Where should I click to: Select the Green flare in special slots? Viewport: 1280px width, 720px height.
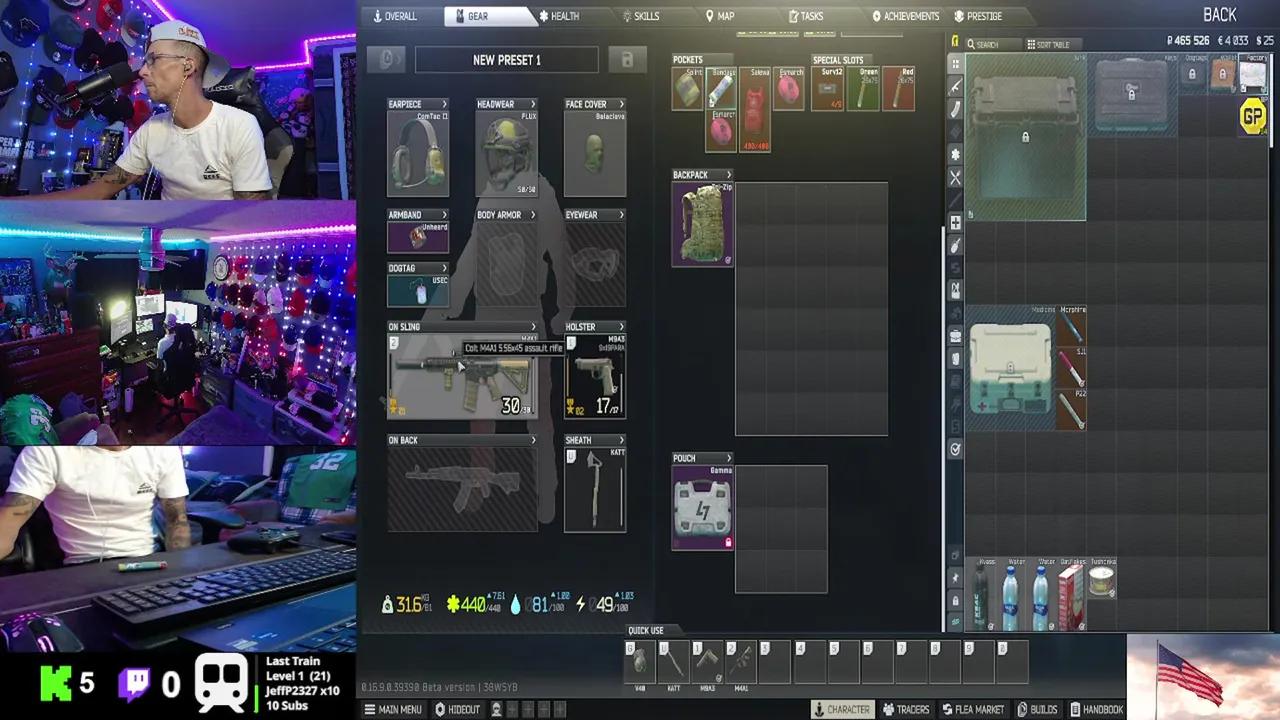(x=863, y=89)
